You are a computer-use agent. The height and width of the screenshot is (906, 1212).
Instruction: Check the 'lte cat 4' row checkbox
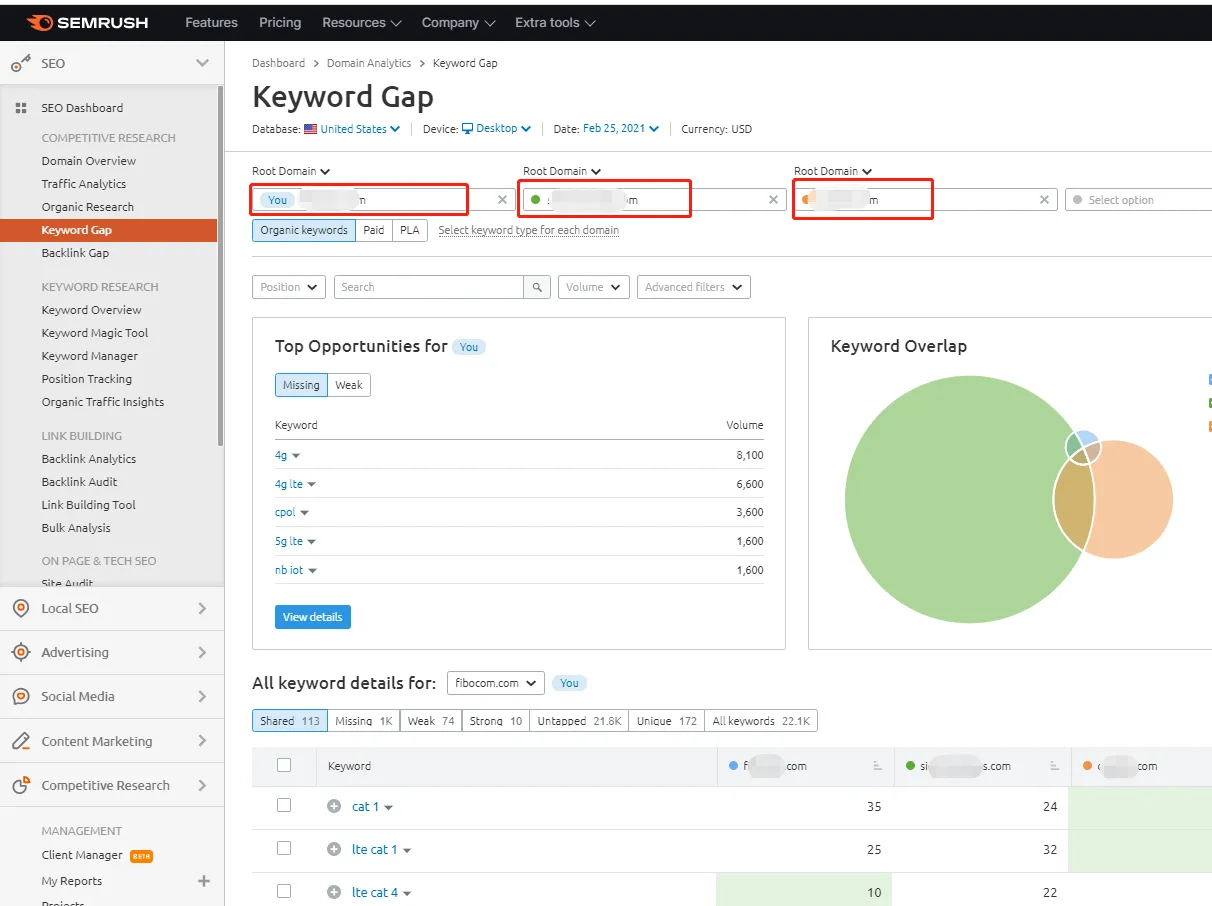click(x=284, y=891)
